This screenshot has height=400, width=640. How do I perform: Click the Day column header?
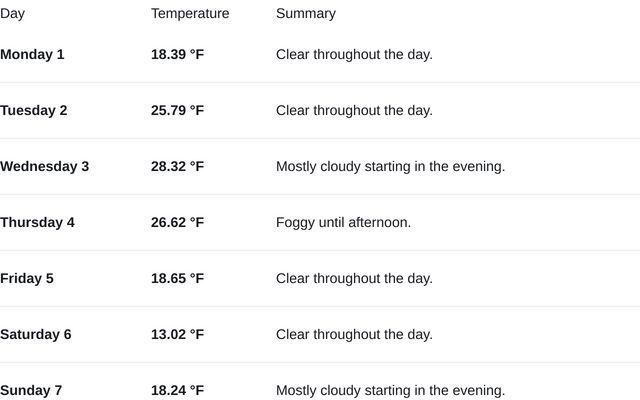pyautogui.click(x=12, y=14)
